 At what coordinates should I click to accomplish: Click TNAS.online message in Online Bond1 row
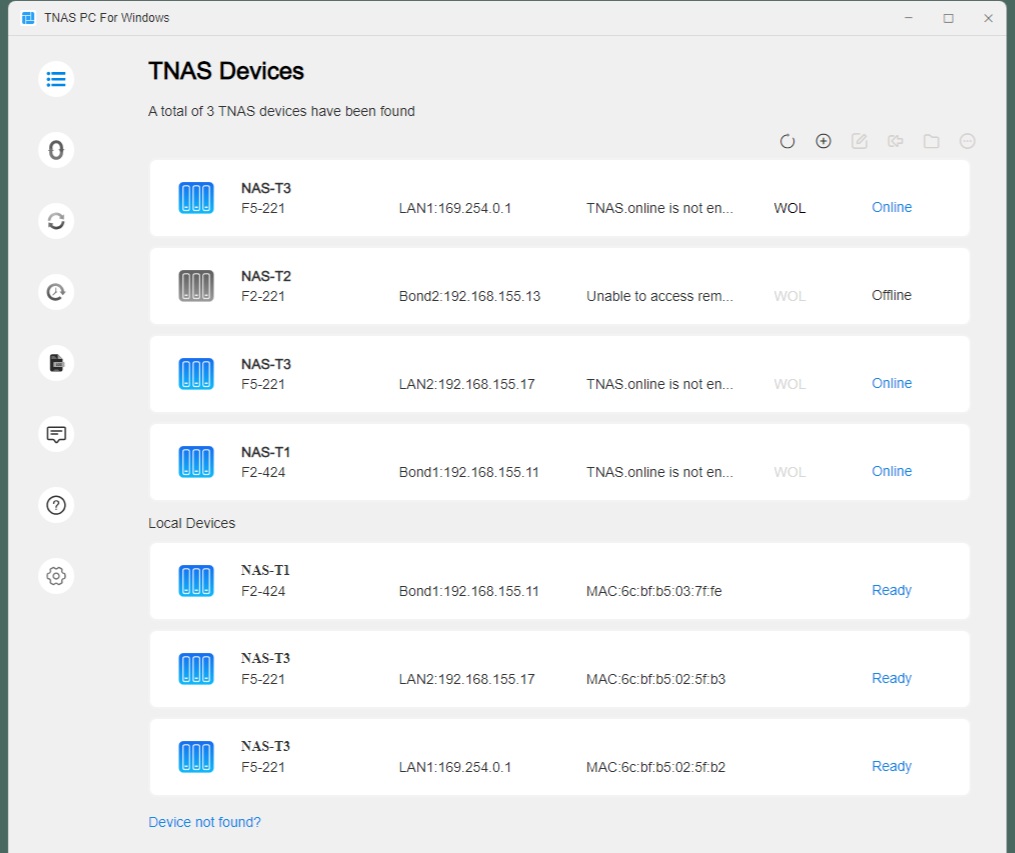point(660,472)
